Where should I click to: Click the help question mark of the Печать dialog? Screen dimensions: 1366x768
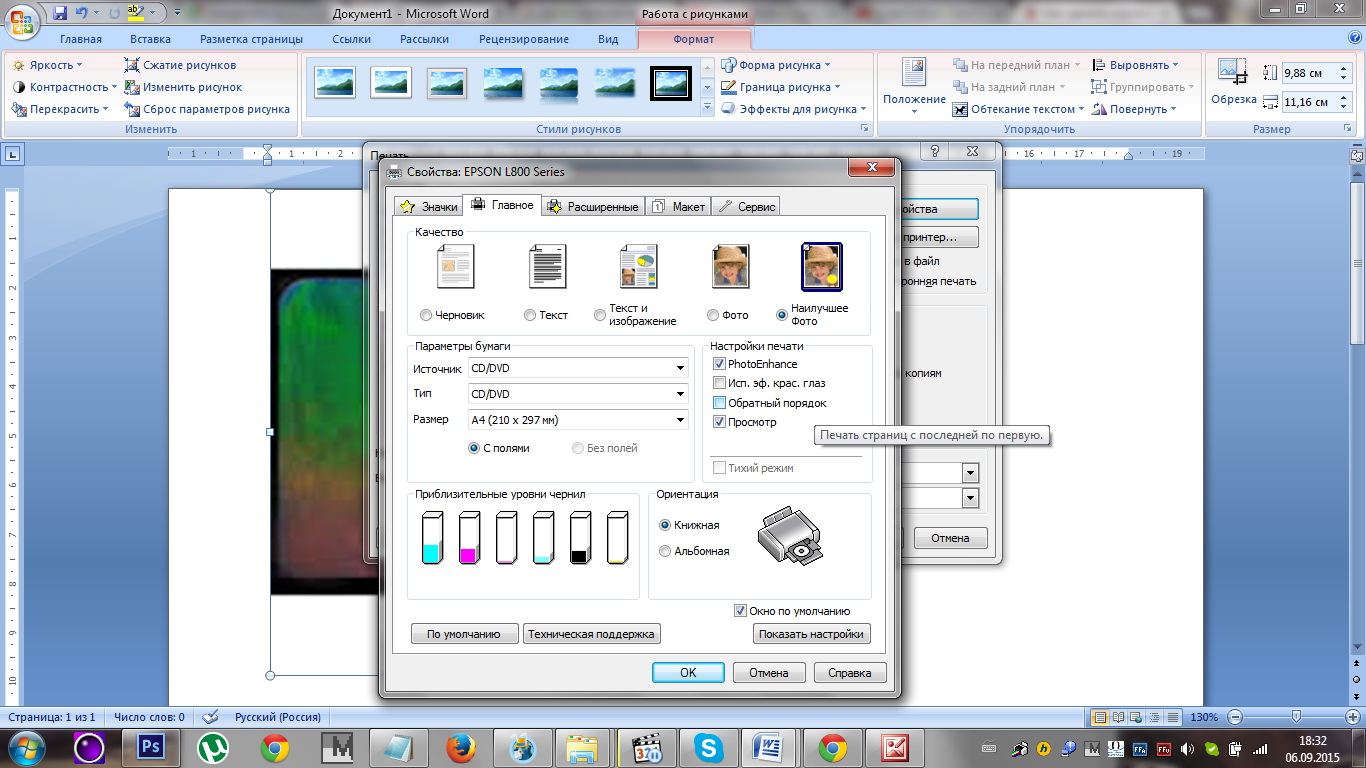tap(935, 151)
